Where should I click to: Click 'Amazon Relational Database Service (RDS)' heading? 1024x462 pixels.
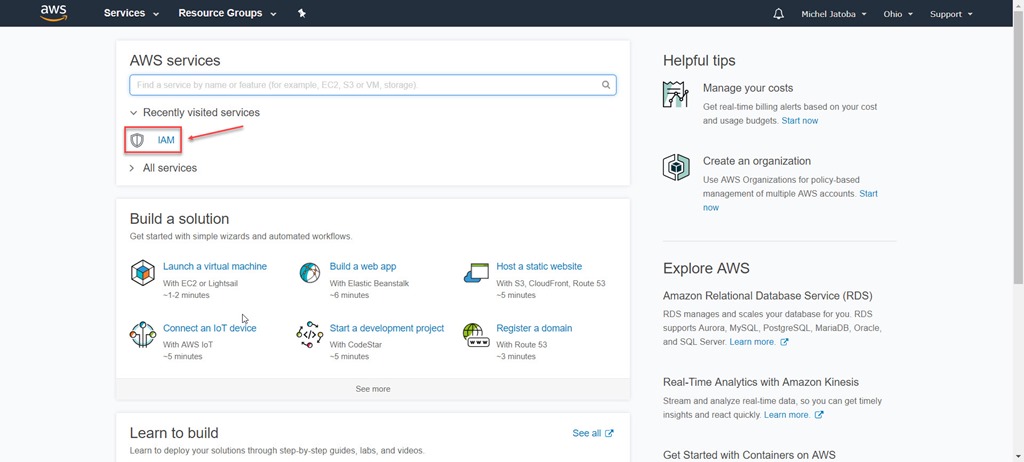click(767, 295)
